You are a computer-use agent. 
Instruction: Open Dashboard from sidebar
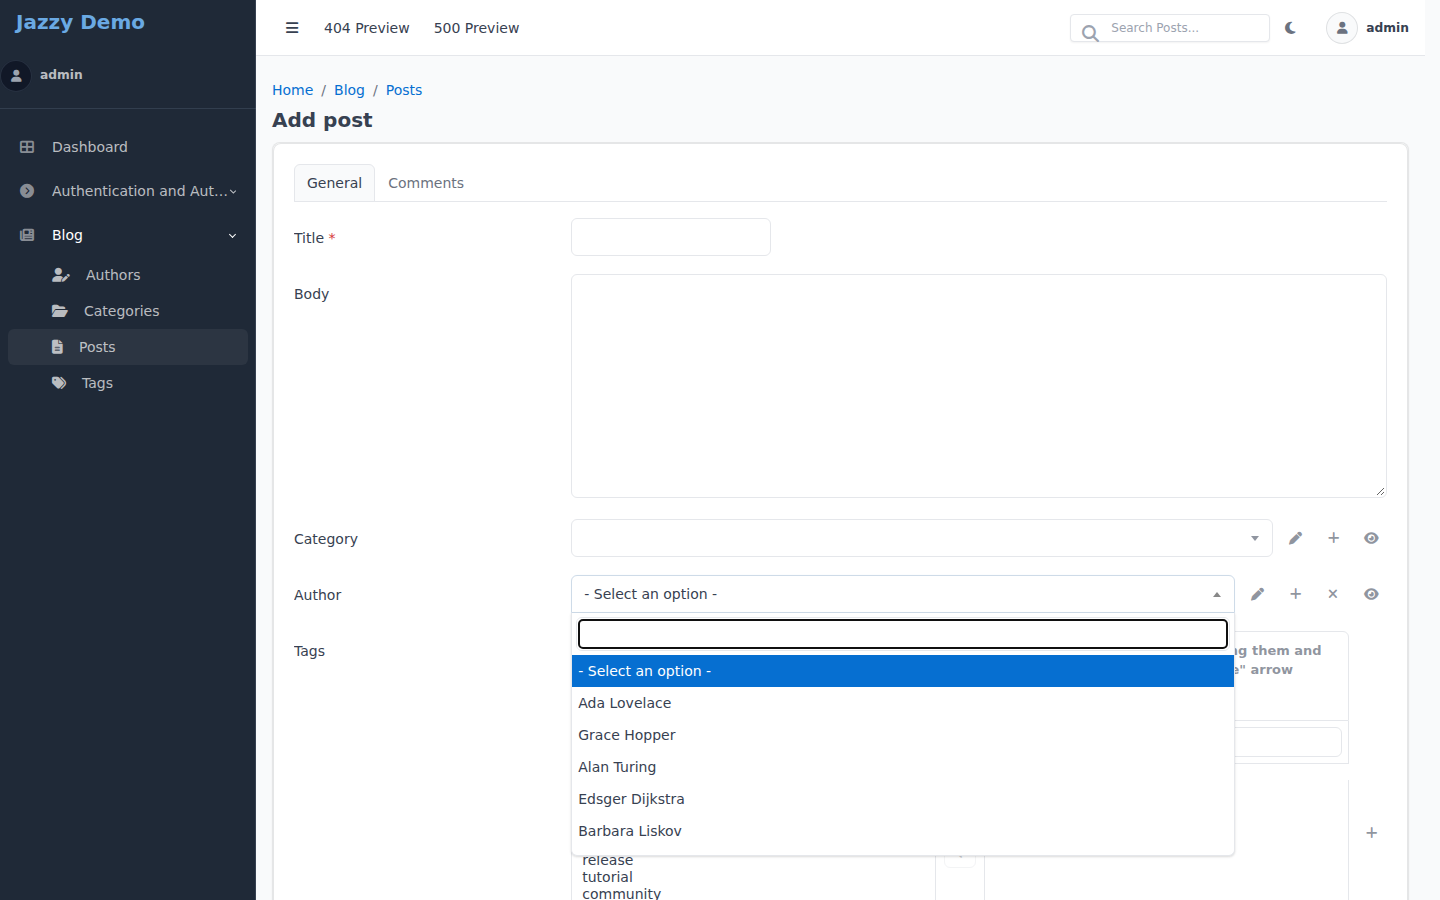click(x=128, y=147)
